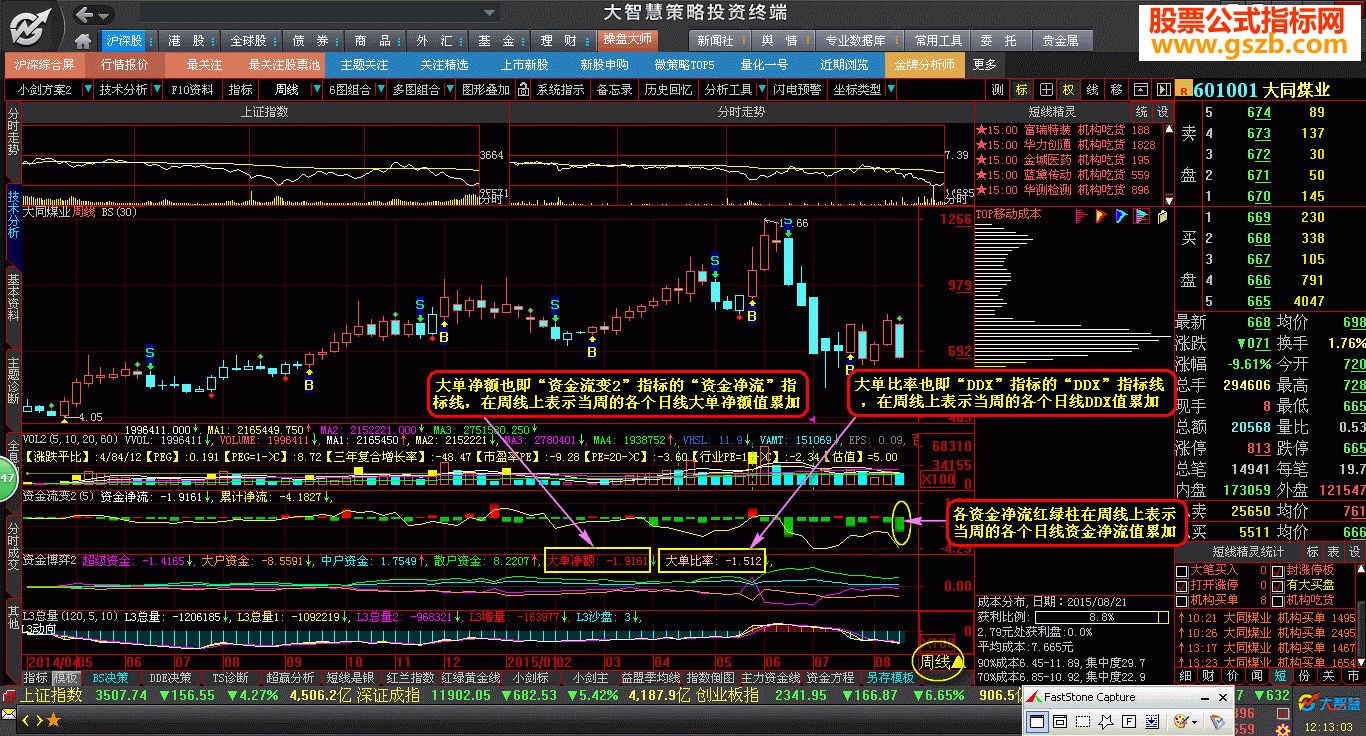Open 短线精灵 settings via 设 icon

pos(1162,111)
